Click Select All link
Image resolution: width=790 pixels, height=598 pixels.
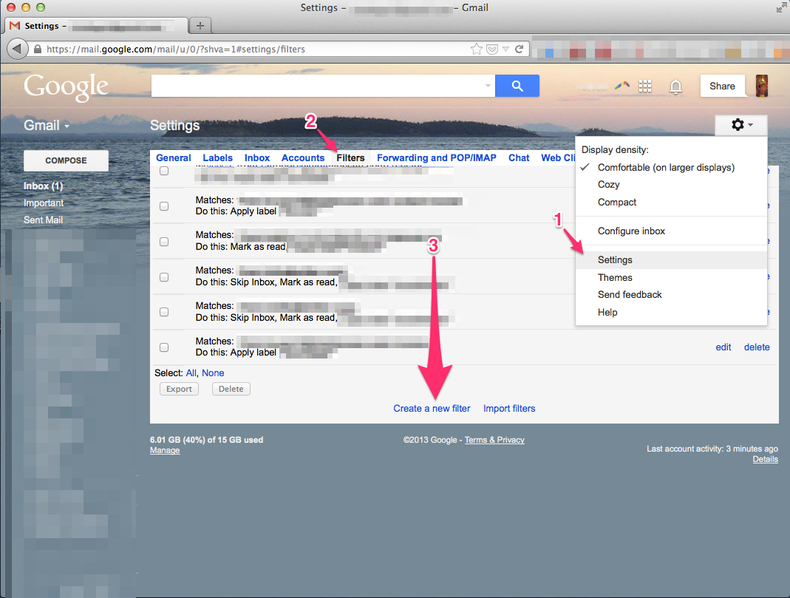pyautogui.click(x=191, y=373)
